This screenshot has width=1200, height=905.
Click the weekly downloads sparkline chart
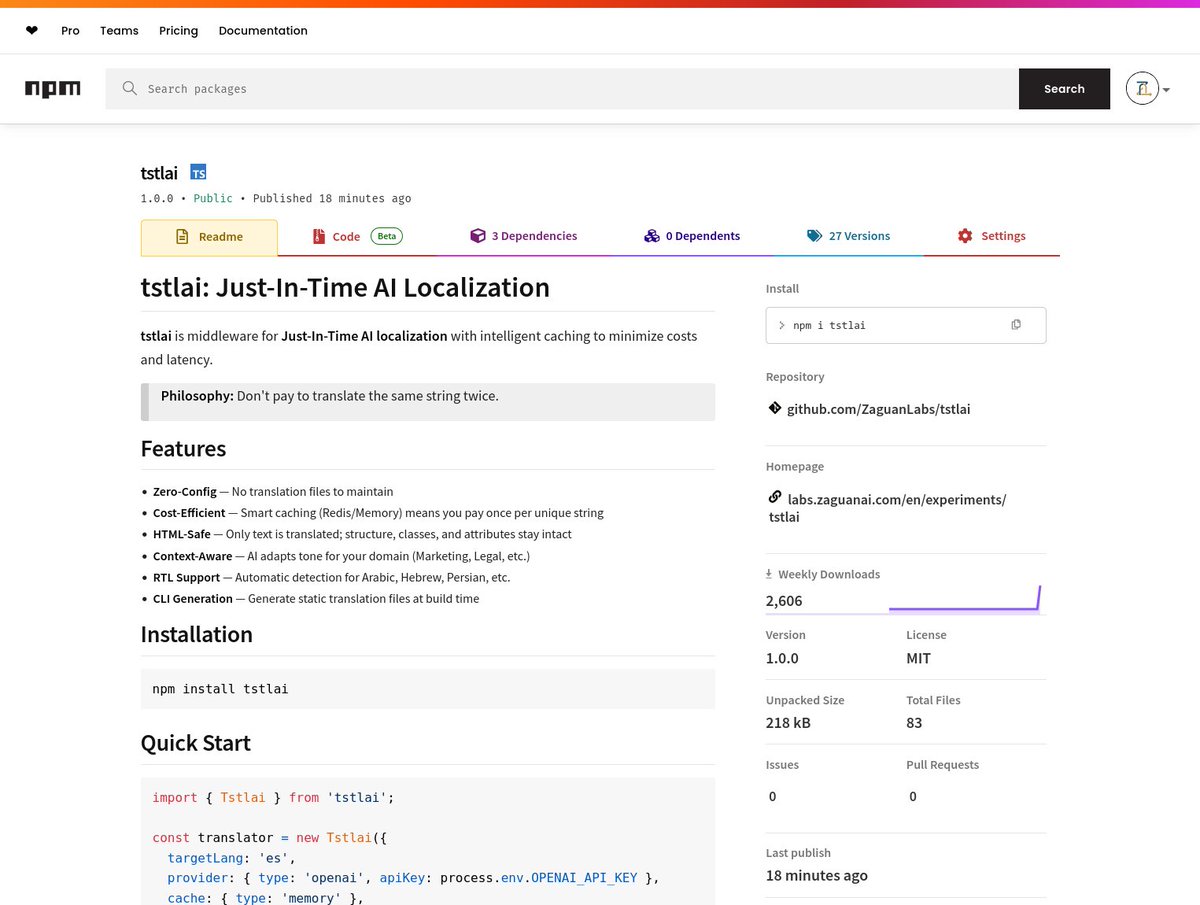tap(965, 598)
